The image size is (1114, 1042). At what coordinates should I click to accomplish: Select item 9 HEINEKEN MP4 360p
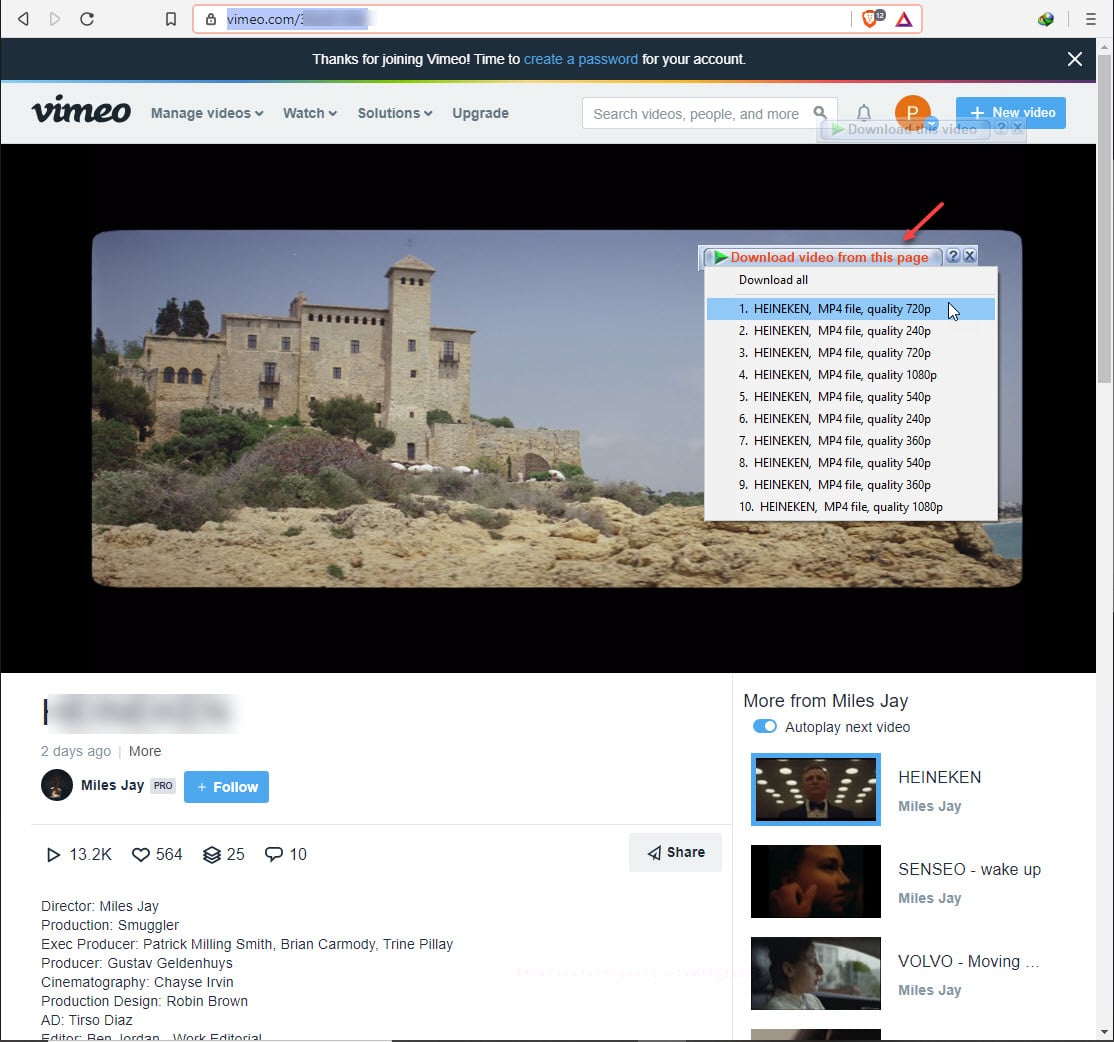click(x=850, y=485)
